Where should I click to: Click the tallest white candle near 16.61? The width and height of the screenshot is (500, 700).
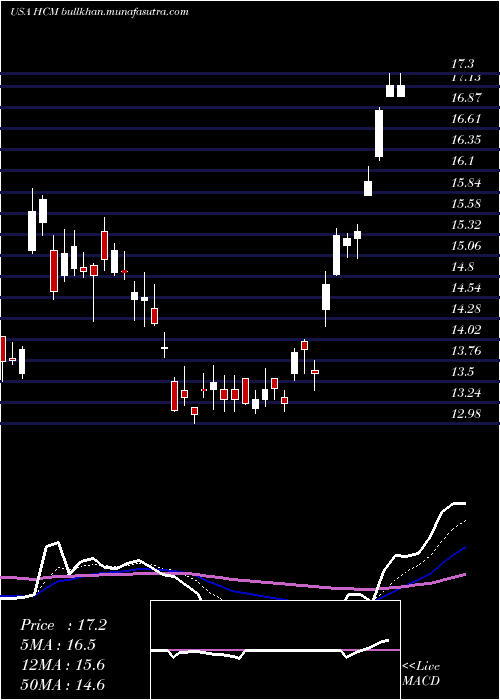[x=379, y=134]
